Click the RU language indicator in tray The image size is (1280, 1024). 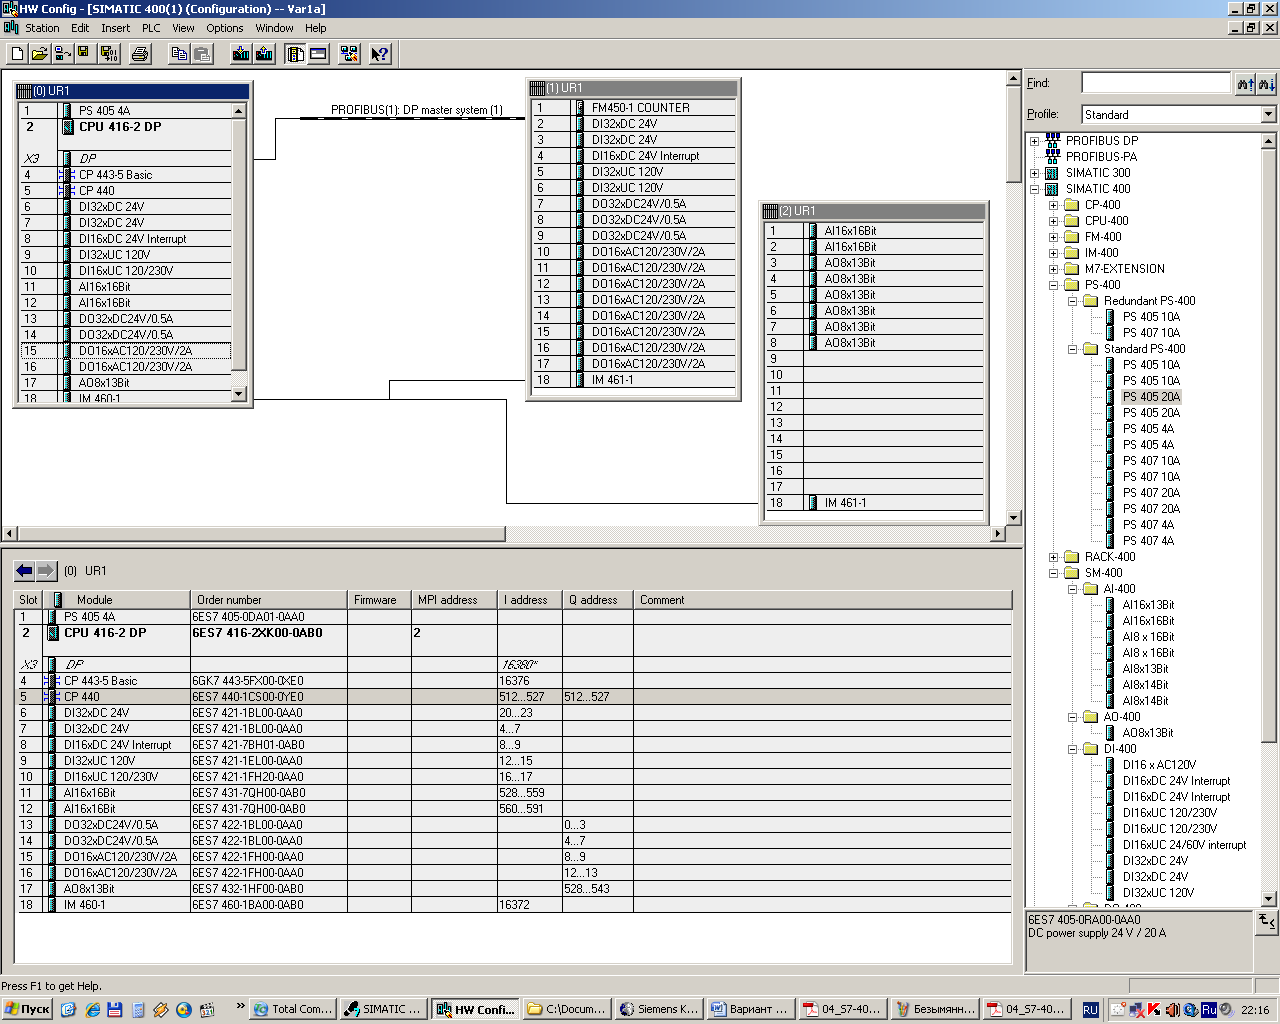click(x=1090, y=1010)
